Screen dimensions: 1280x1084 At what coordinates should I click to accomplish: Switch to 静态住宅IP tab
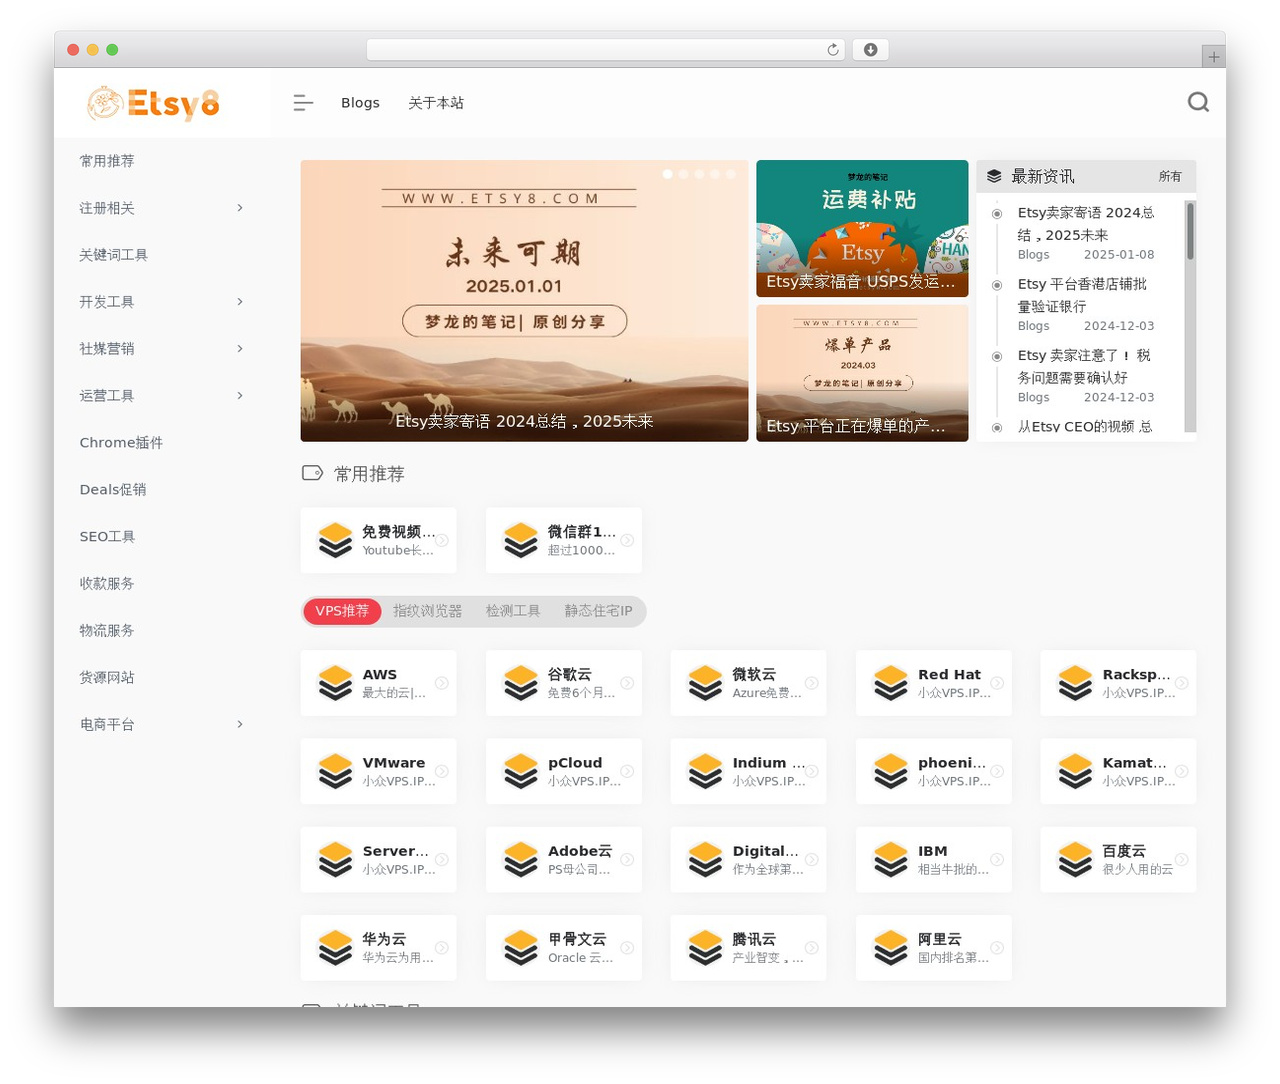(x=598, y=611)
